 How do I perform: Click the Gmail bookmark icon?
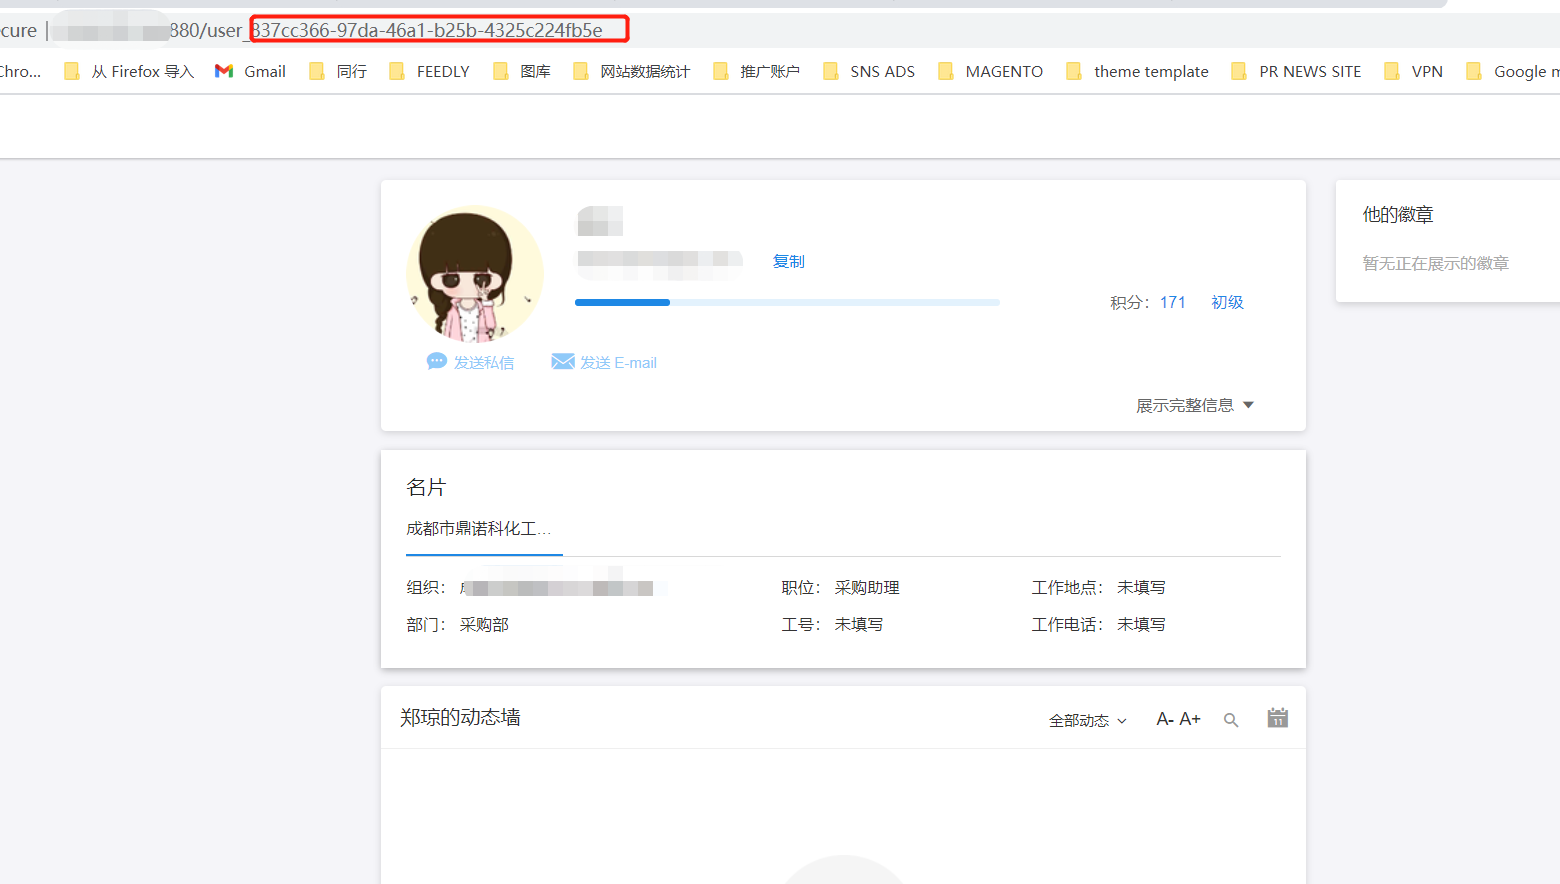(x=224, y=71)
